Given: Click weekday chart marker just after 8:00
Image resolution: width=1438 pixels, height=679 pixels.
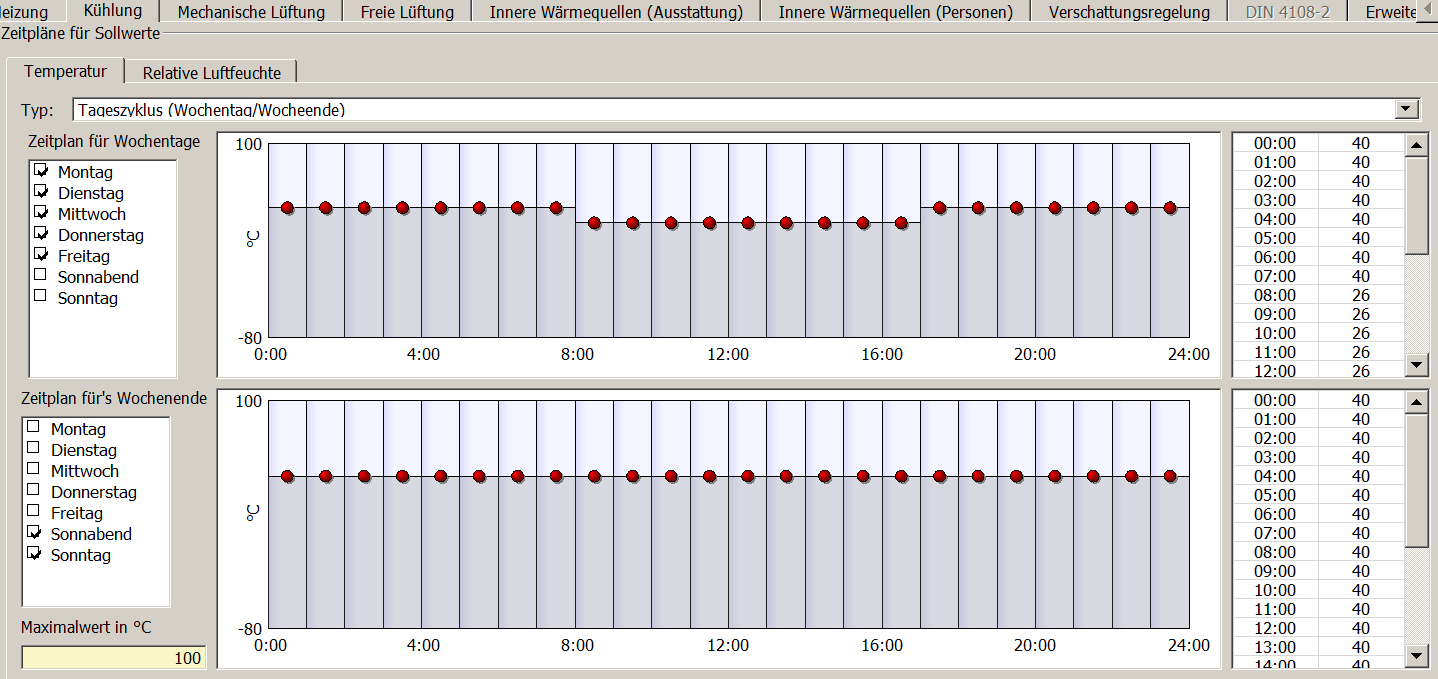Looking at the screenshot, I should (594, 223).
